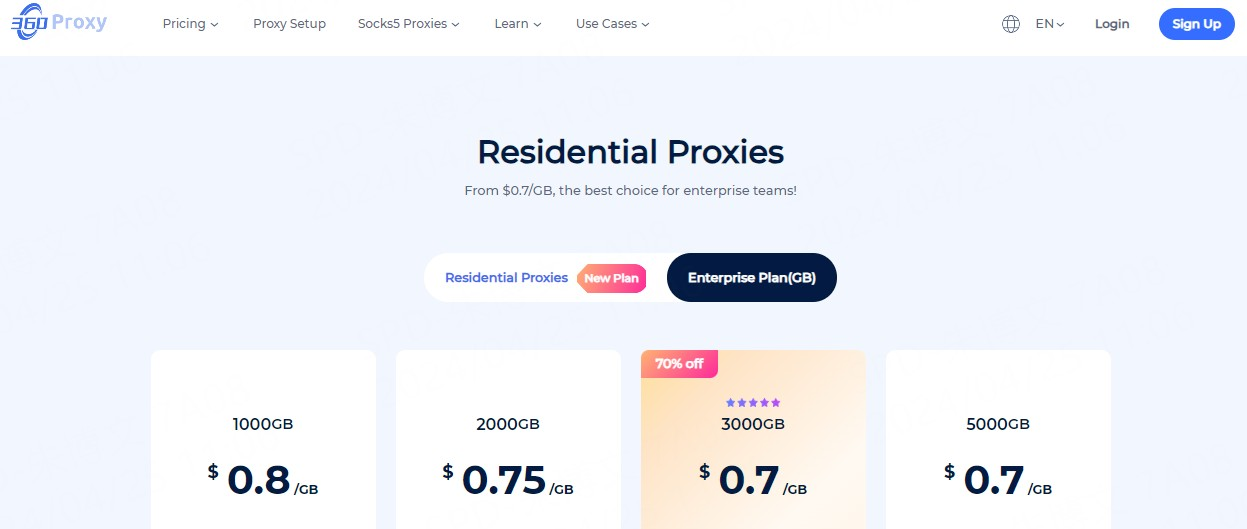The height and width of the screenshot is (529, 1247).
Task: Click the 70% off badge
Action: (679, 364)
